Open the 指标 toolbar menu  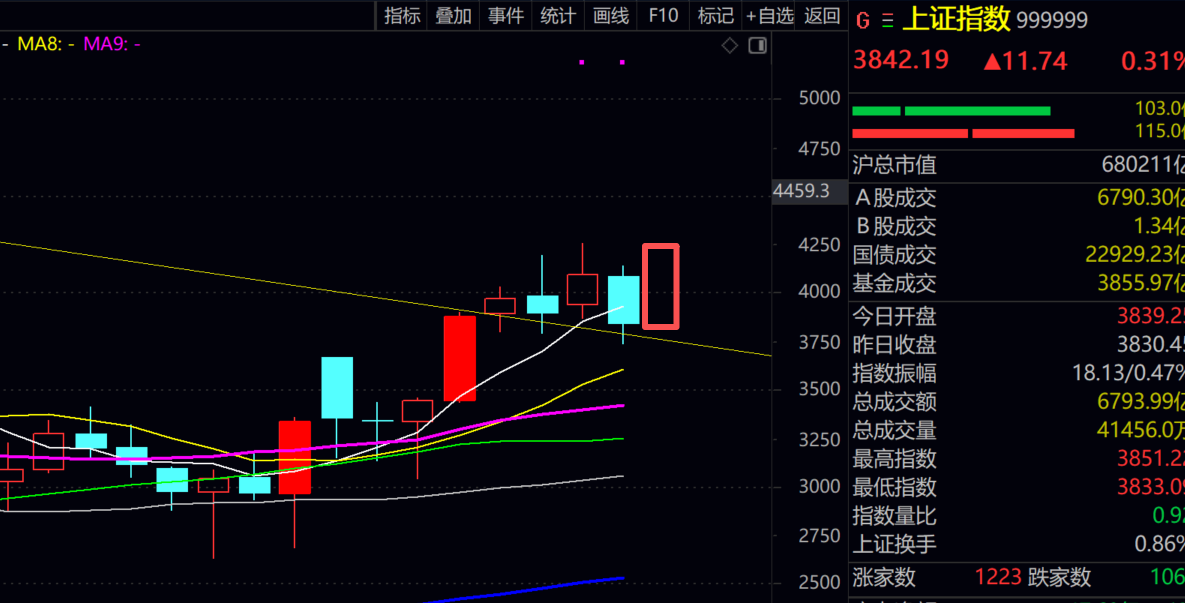click(402, 16)
